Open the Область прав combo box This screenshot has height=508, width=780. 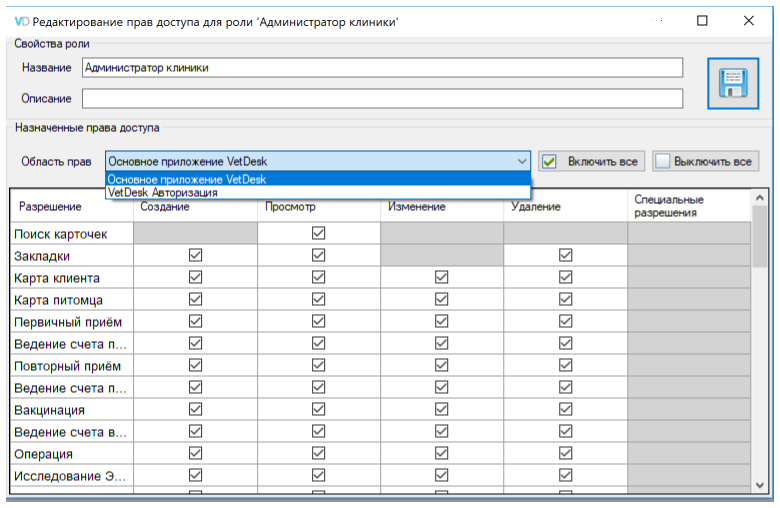click(318, 161)
